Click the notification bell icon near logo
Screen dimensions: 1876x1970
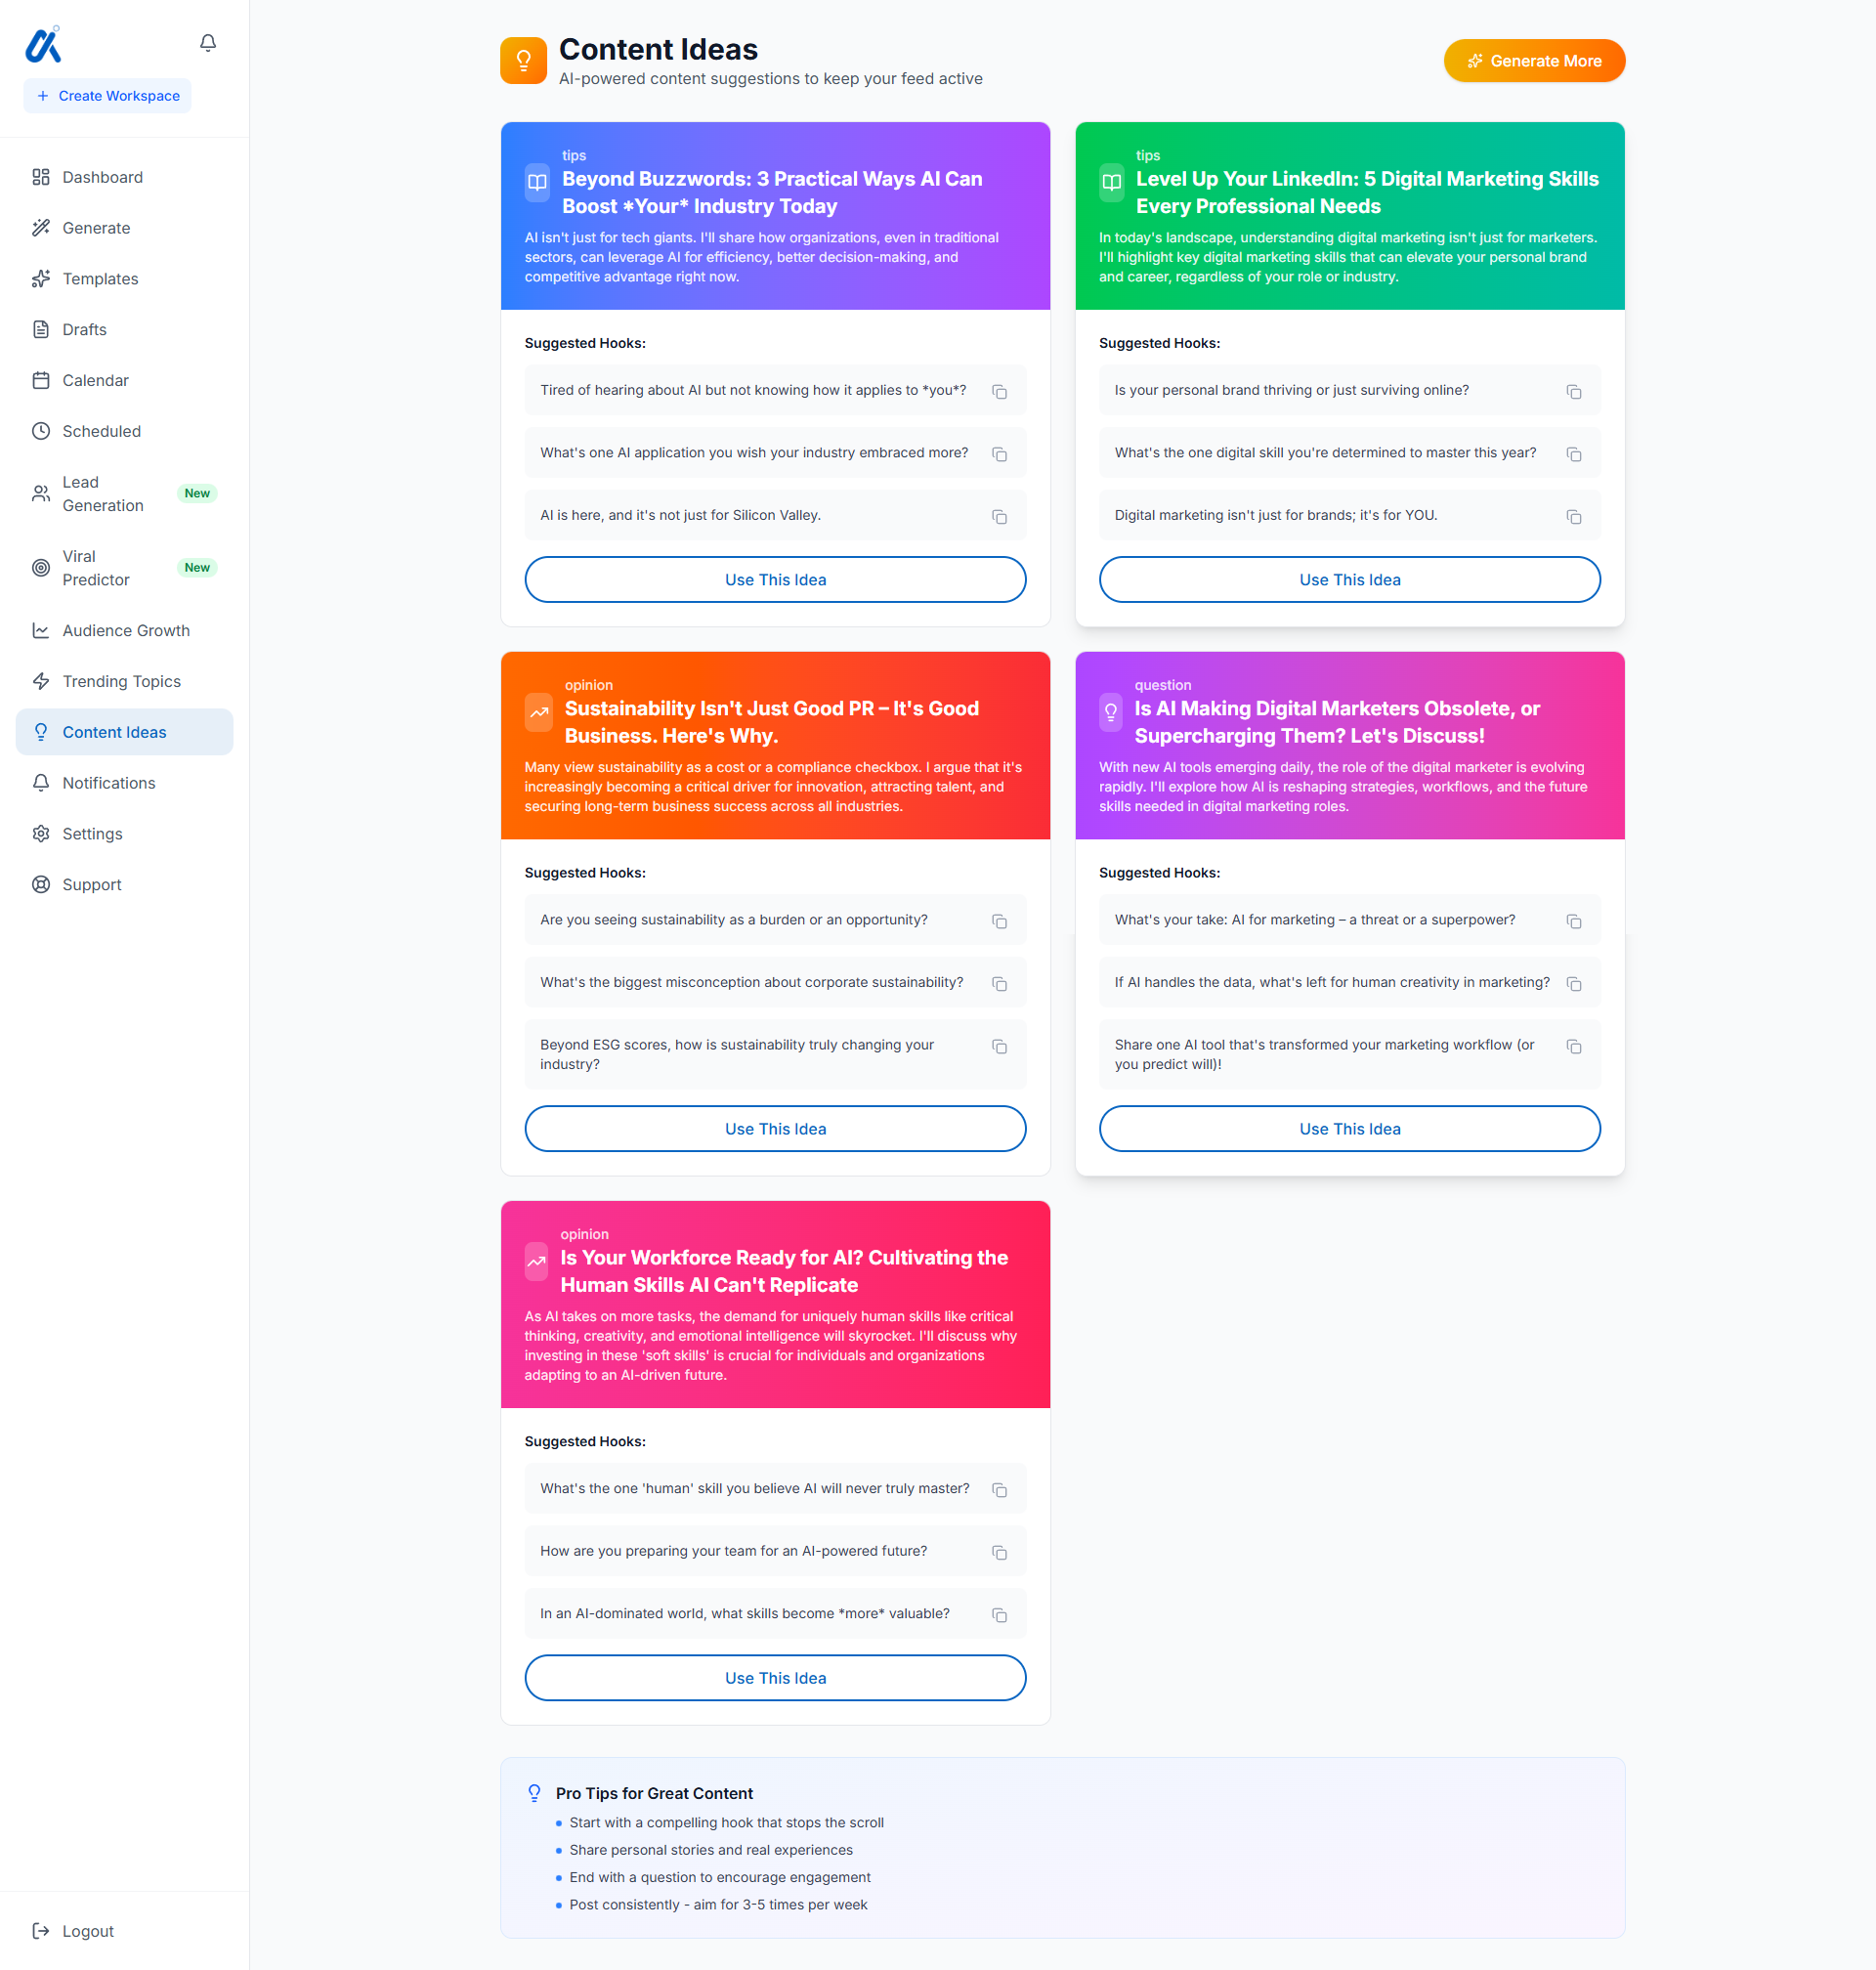(x=208, y=43)
